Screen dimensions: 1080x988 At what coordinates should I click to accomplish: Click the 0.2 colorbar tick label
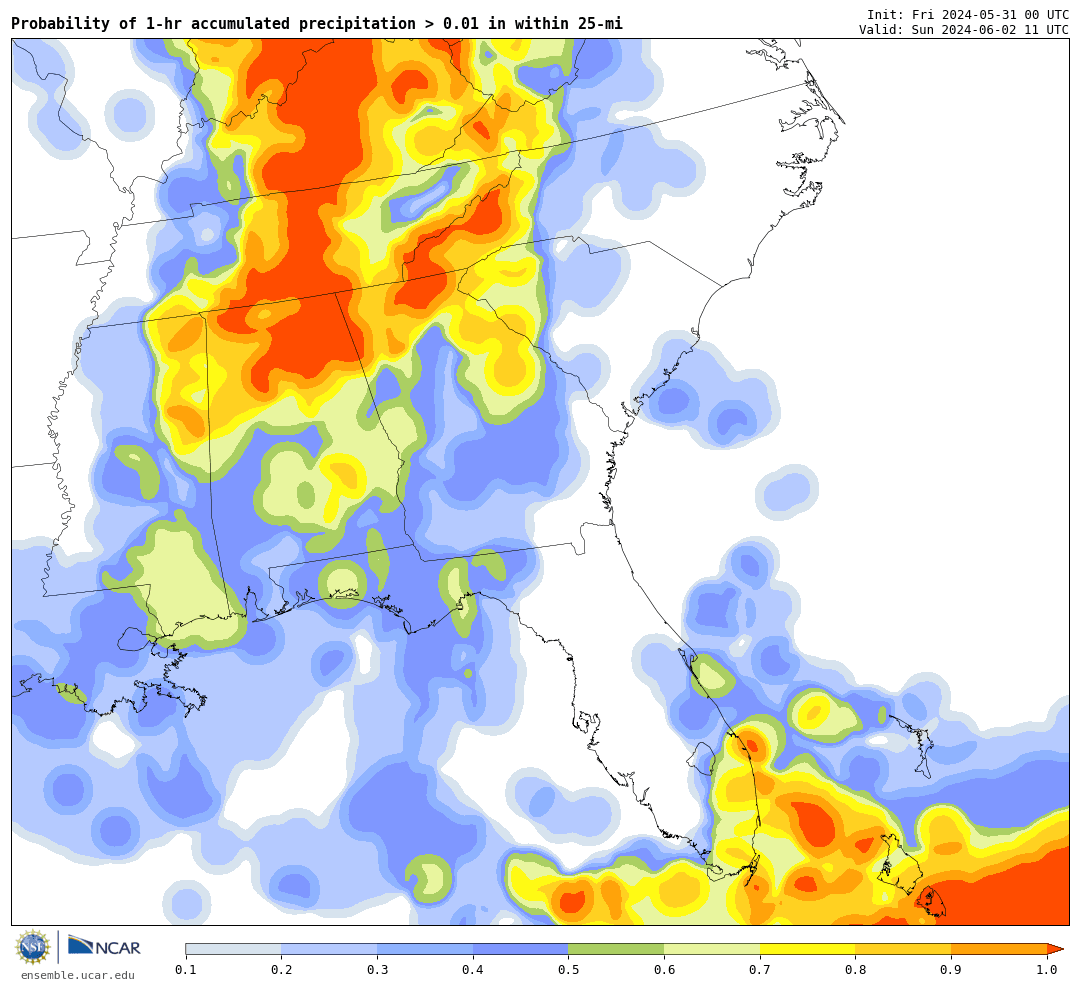click(x=282, y=970)
